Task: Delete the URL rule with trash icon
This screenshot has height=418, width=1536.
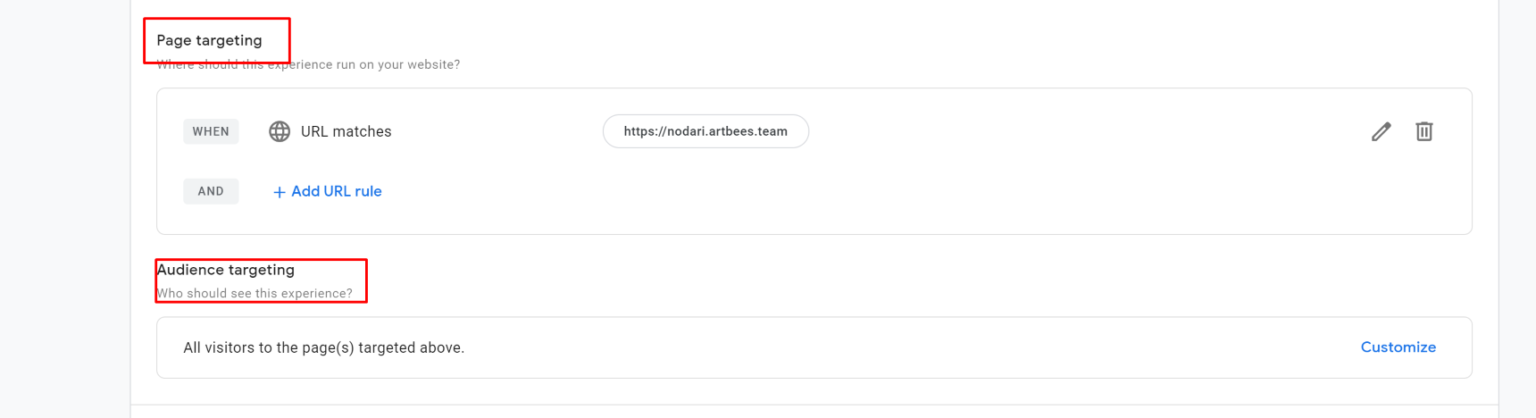Action: pyautogui.click(x=1424, y=131)
